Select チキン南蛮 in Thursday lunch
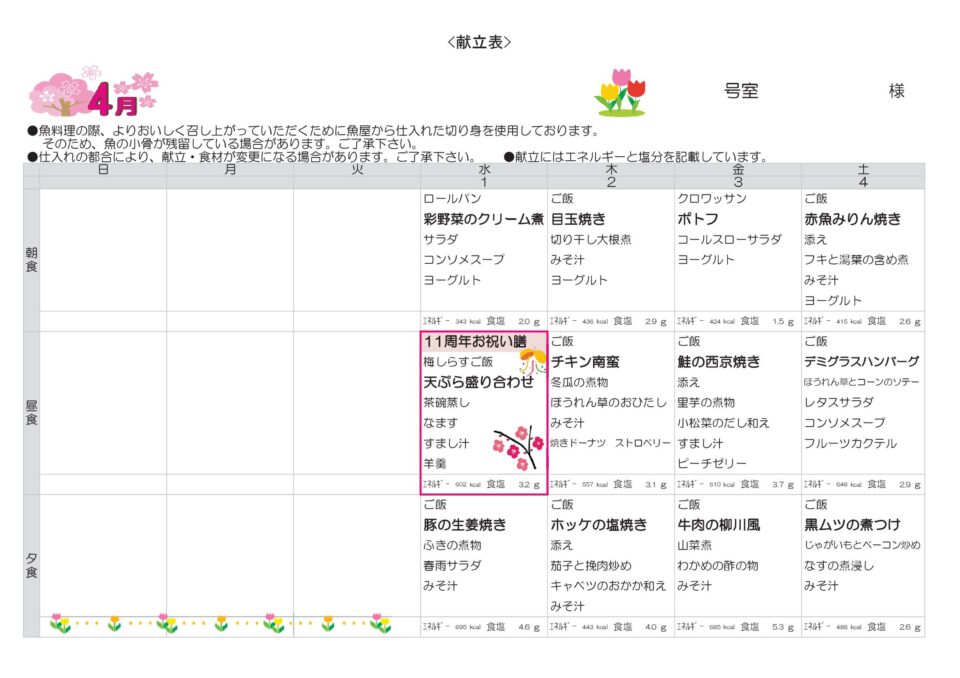The width and height of the screenshot is (960, 678). (x=585, y=362)
